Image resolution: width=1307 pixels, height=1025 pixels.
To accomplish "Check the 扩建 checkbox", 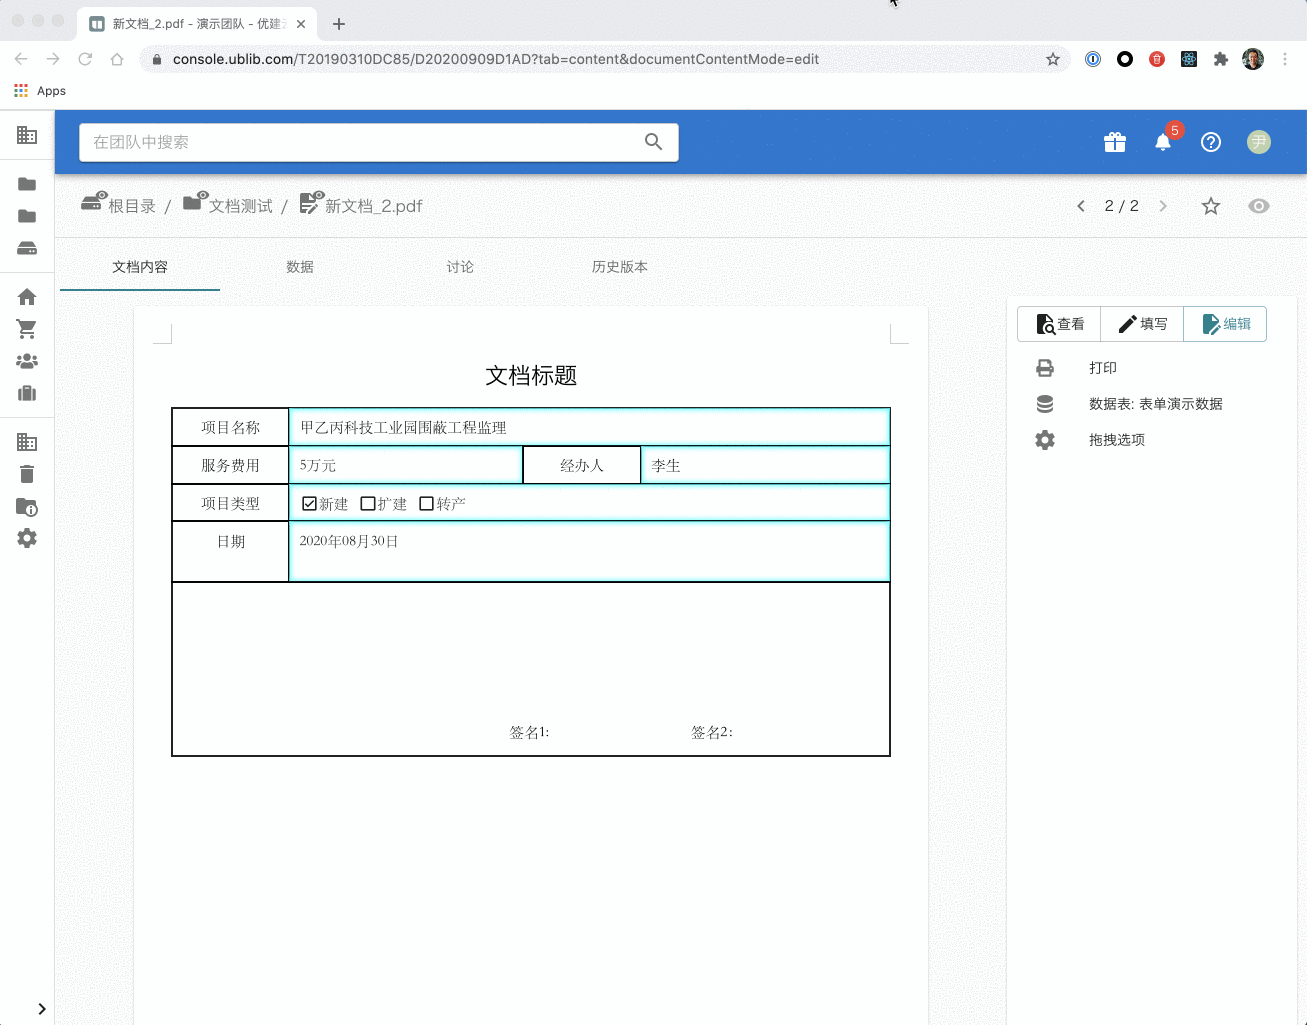I will point(368,504).
